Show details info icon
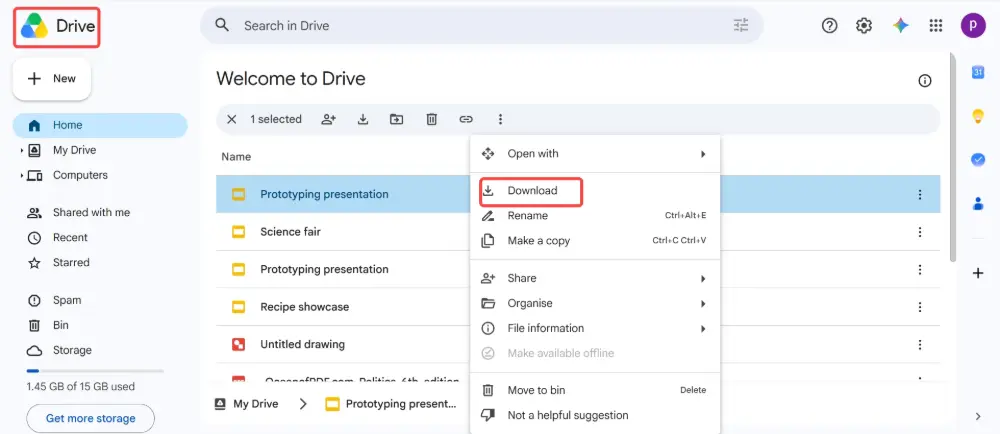This screenshot has height=434, width=1000. tap(925, 81)
